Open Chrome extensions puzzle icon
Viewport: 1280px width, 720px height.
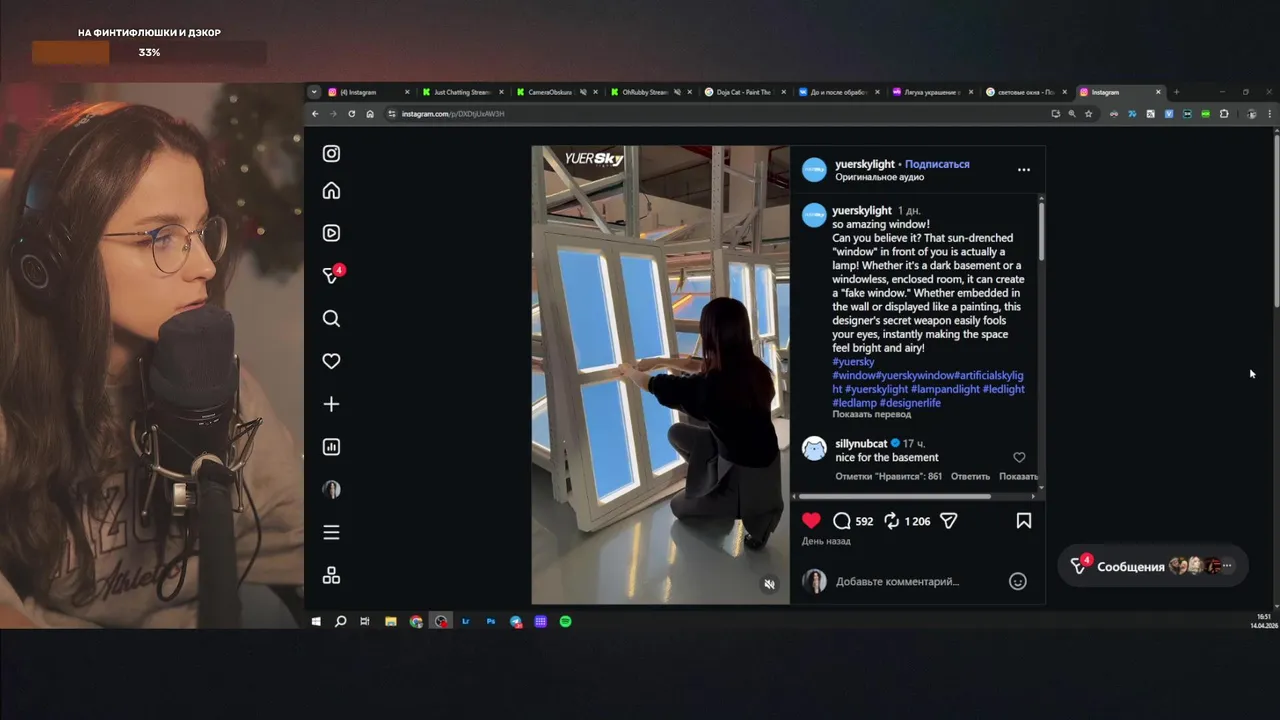tap(1224, 114)
